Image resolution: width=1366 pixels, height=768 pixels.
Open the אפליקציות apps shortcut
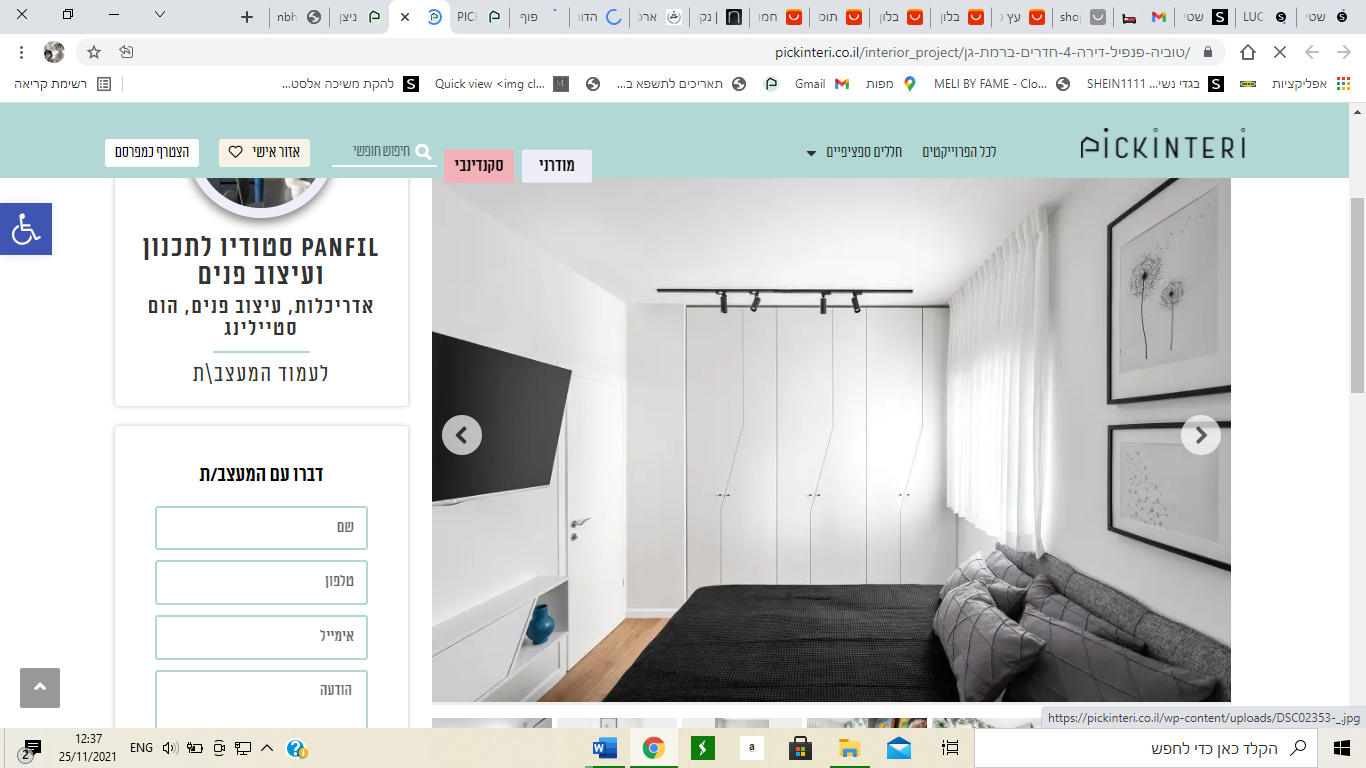[1311, 84]
